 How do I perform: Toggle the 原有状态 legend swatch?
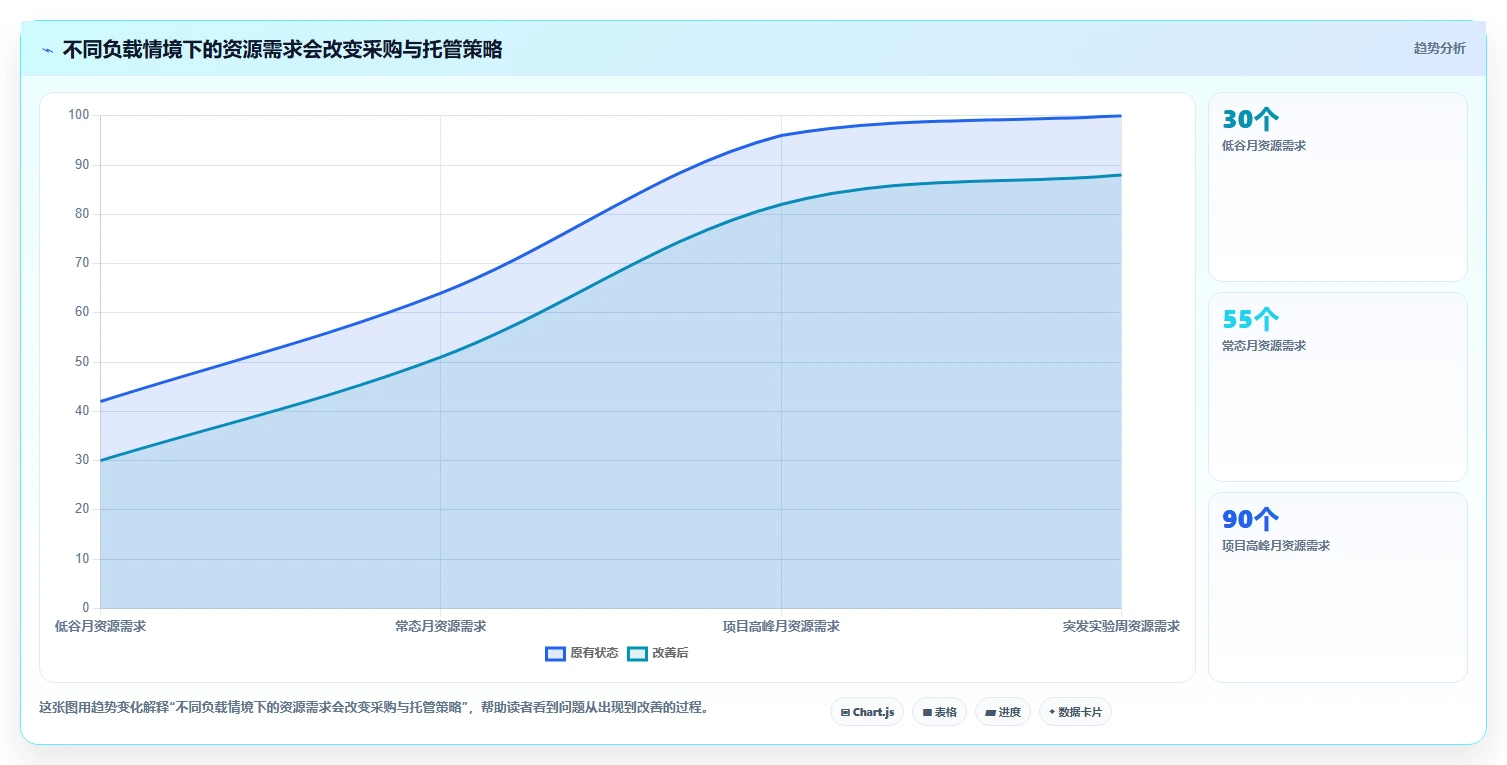click(555, 654)
